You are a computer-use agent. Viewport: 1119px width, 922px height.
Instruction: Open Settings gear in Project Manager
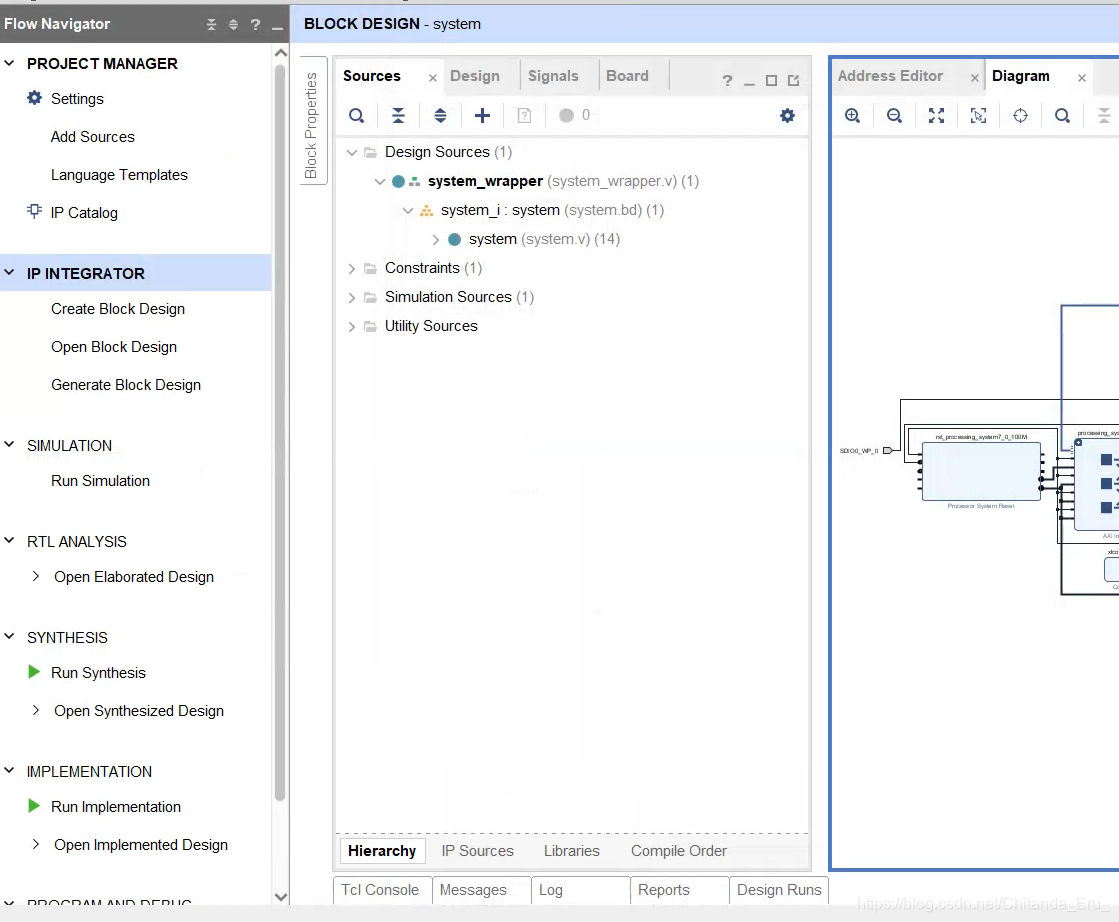(34, 98)
